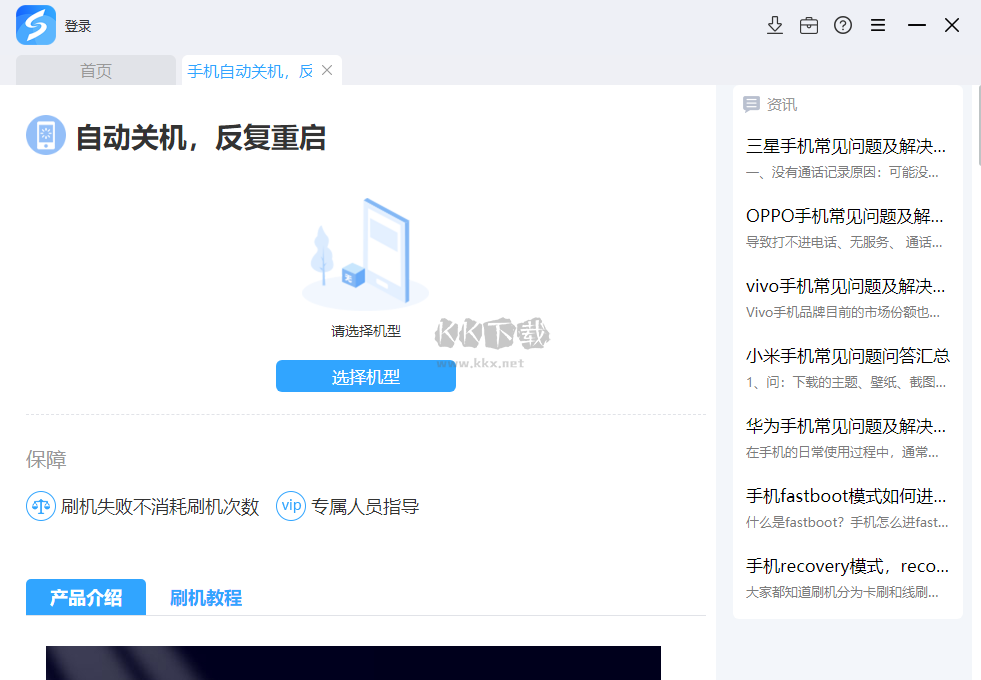Switch to the 刷机教程 tab
This screenshot has width=981, height=680.
(204, 597)
